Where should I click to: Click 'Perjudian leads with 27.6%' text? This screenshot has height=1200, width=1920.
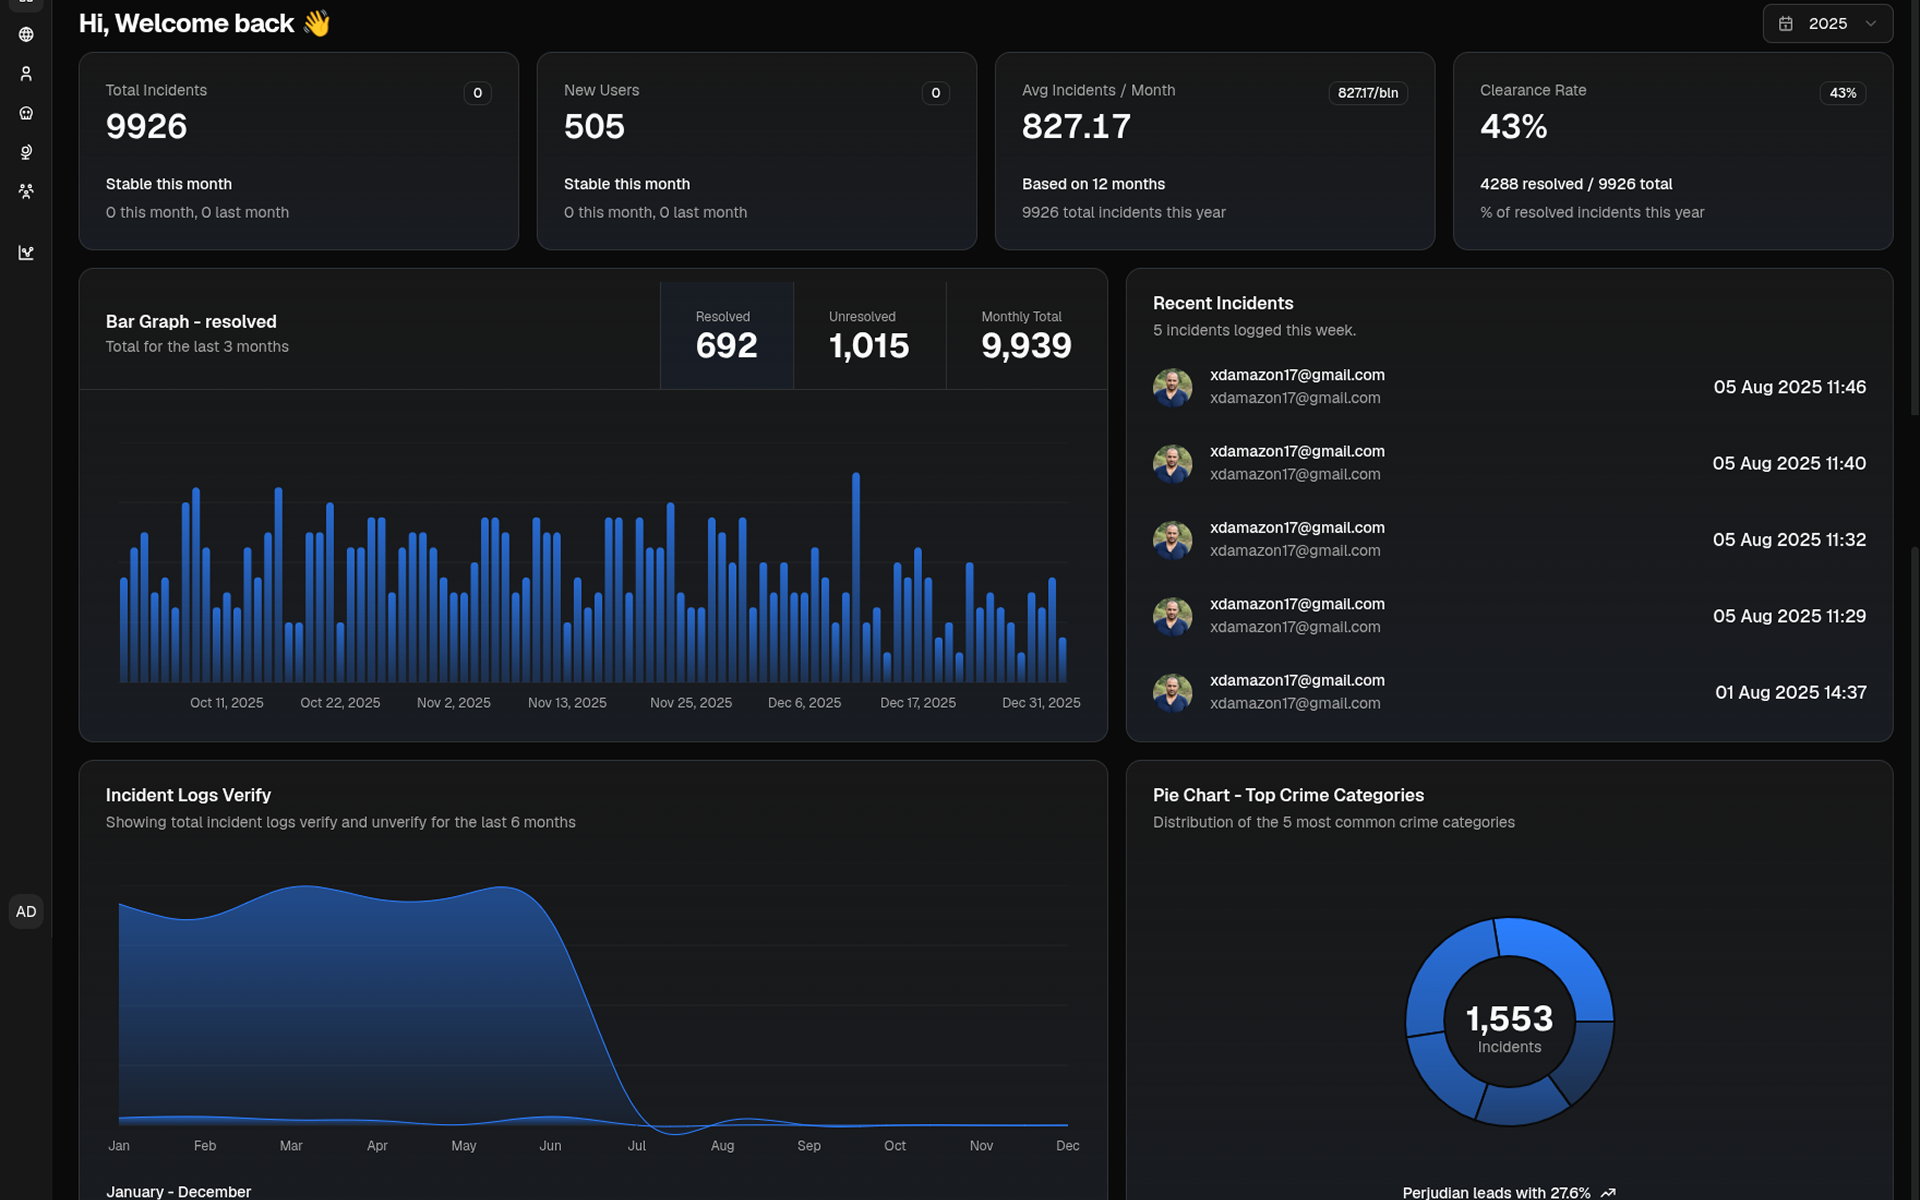[x=1496, y=1192]
